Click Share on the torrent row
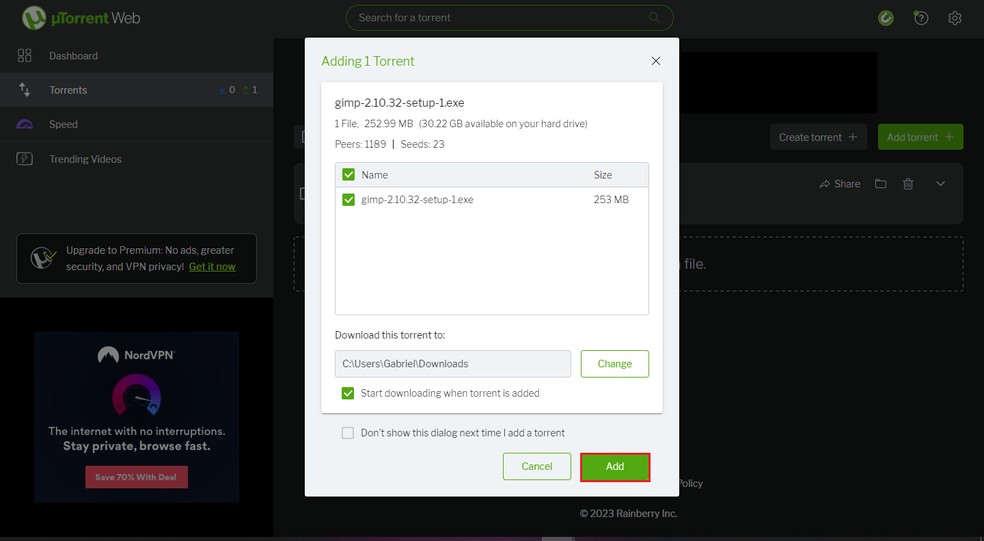This screenshot has height=541, width=984. [x=840, y=184]
